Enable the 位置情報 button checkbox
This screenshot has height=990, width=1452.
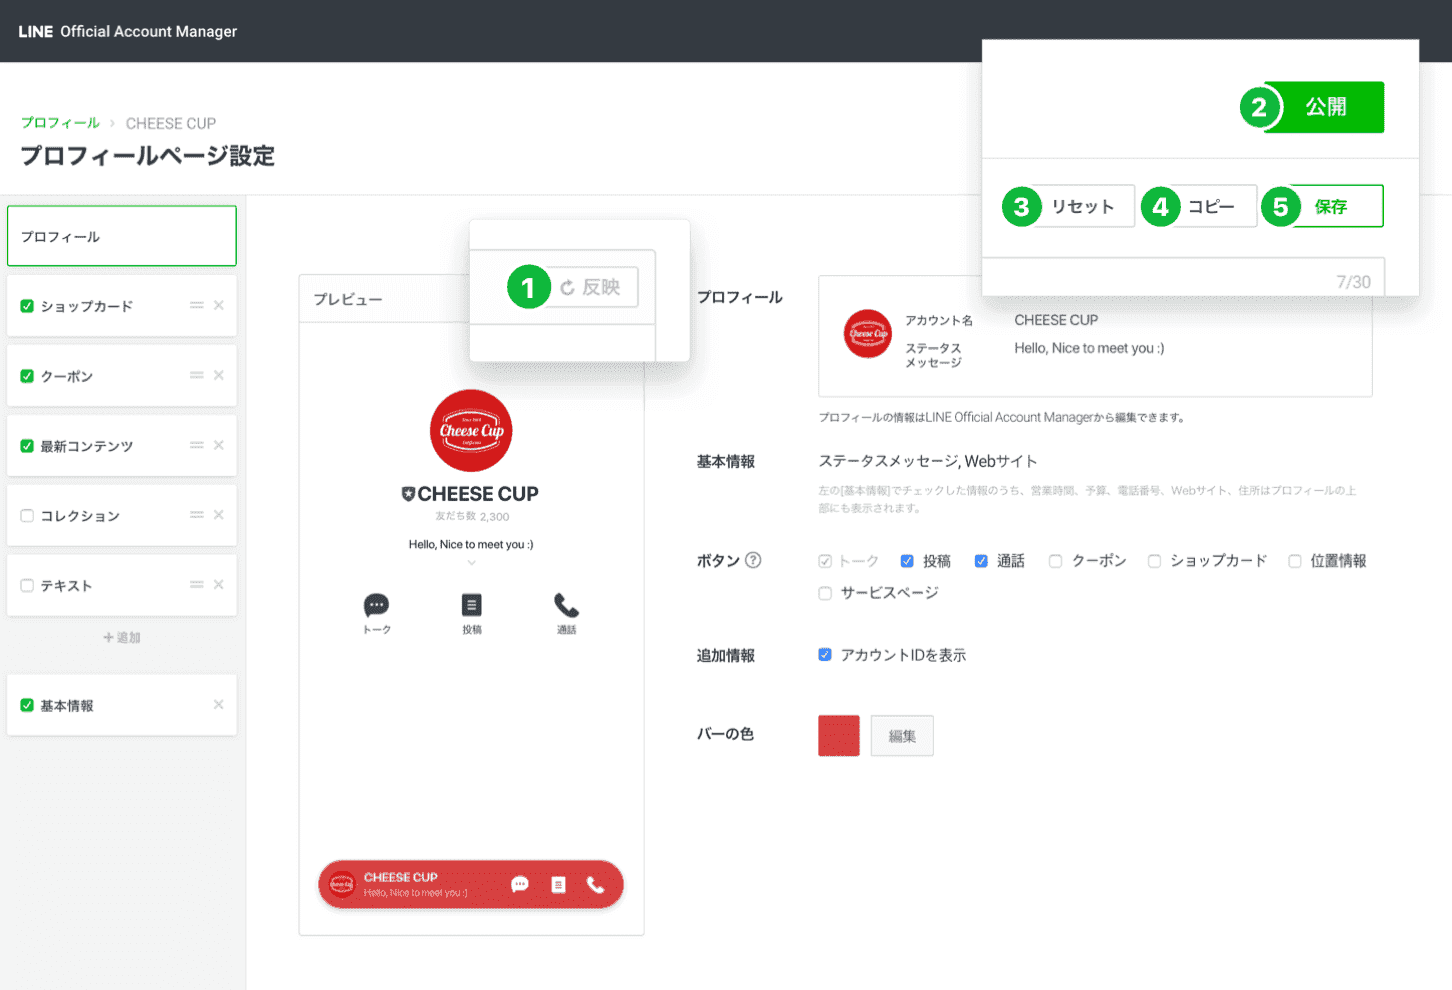[x=1294, y=561]
